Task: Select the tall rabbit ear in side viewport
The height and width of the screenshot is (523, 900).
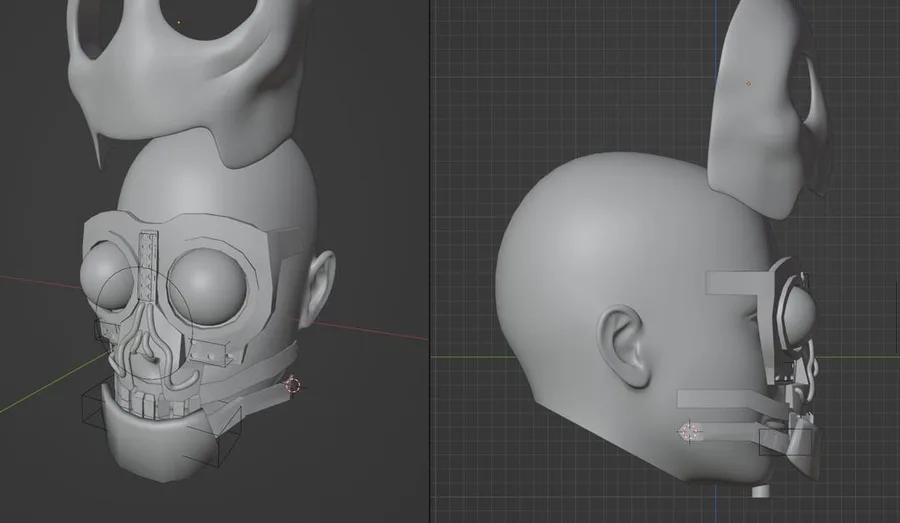Action: tap(758, 115)
